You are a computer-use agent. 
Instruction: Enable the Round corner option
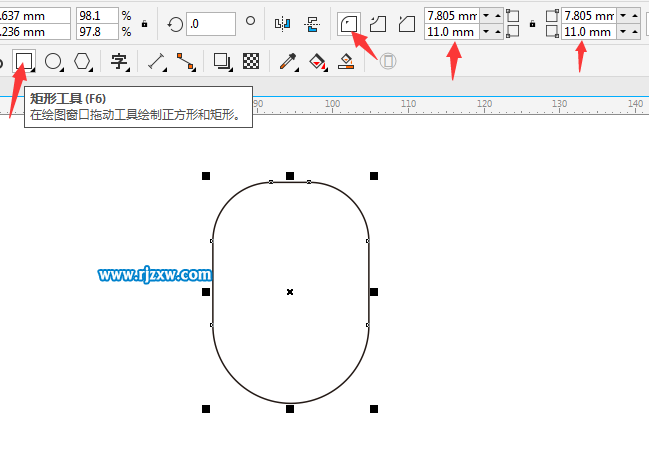349,22
